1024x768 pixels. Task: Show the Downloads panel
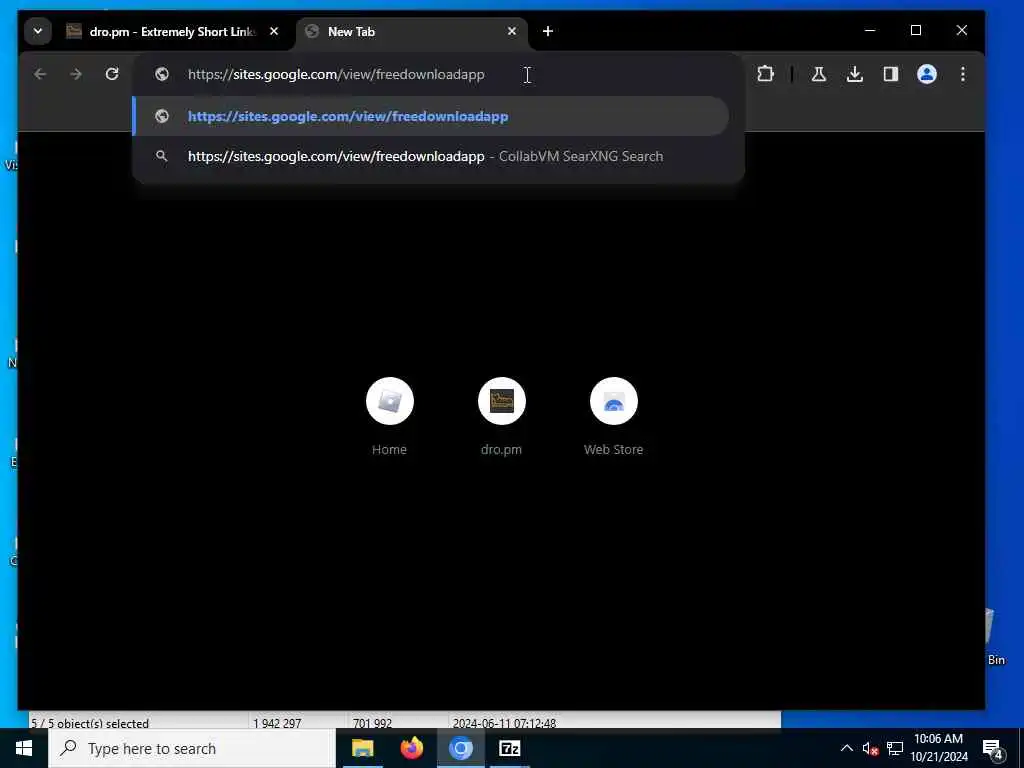pyautogui.click(x=854, y=74)
